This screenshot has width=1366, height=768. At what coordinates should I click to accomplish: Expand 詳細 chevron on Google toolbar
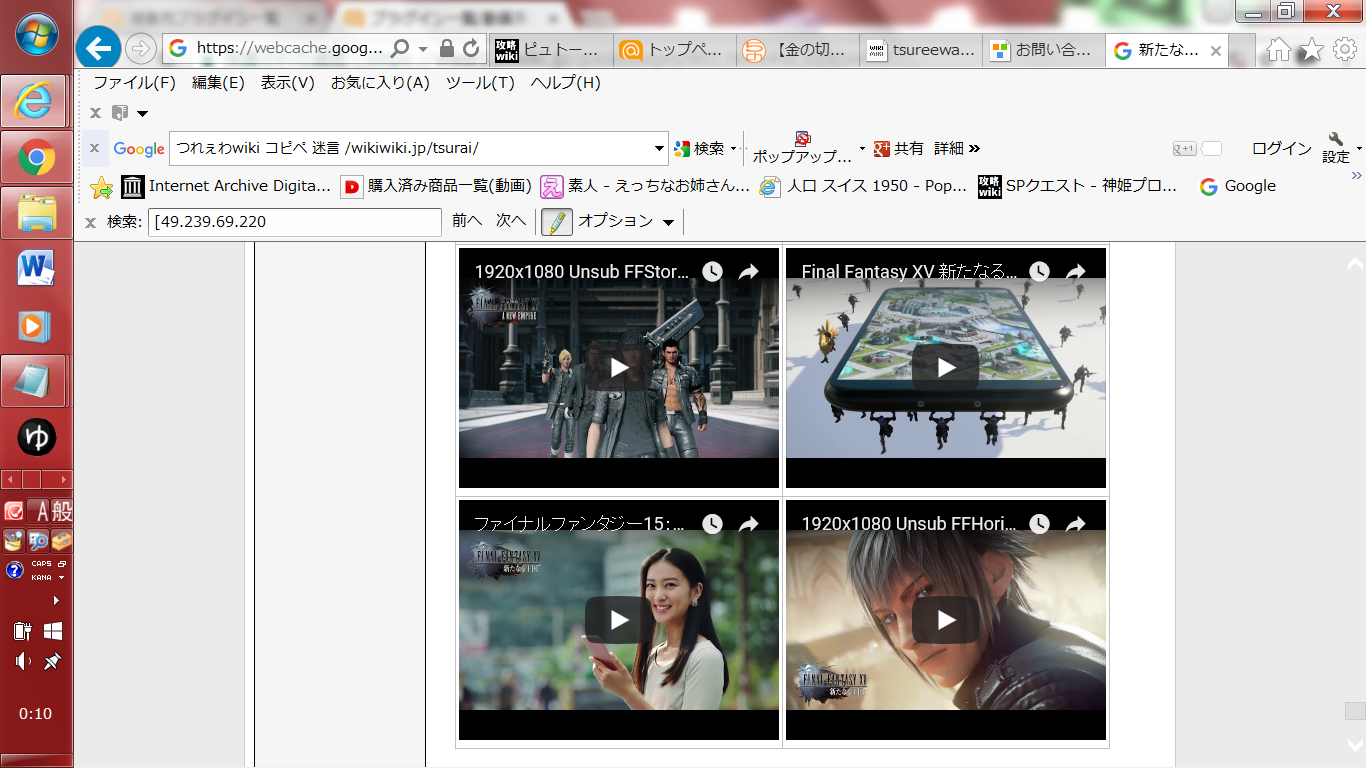974,149
